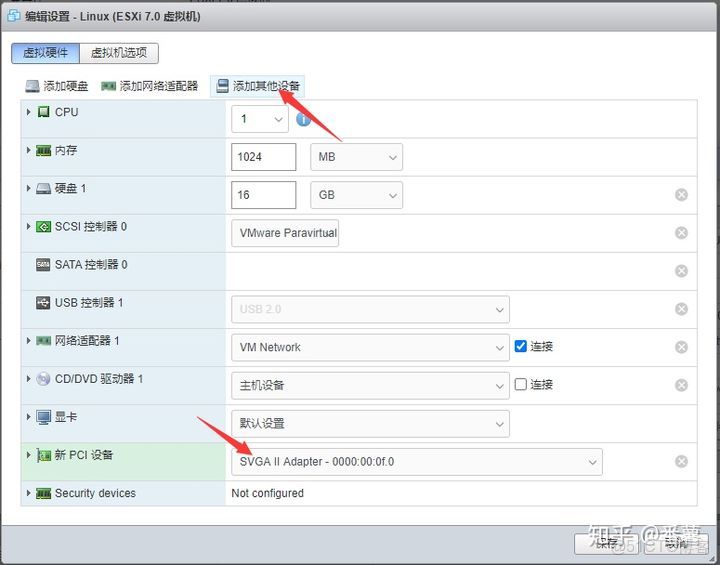This screenshot has height=565, width=720.
Task: Remove SCSI 控制器 0 with delete icon
Action: tap(681, 233)
